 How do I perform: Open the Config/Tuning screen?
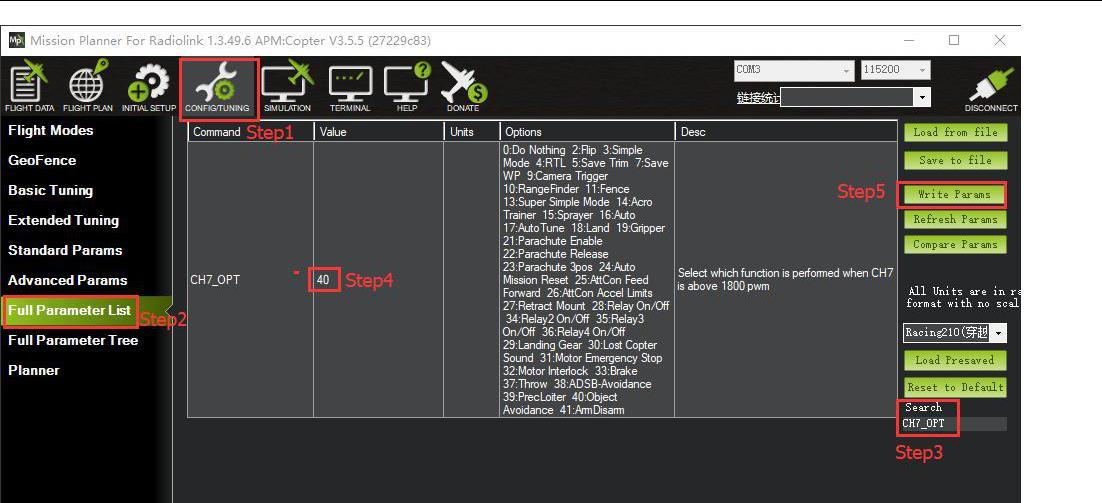[x=217, y=88]
